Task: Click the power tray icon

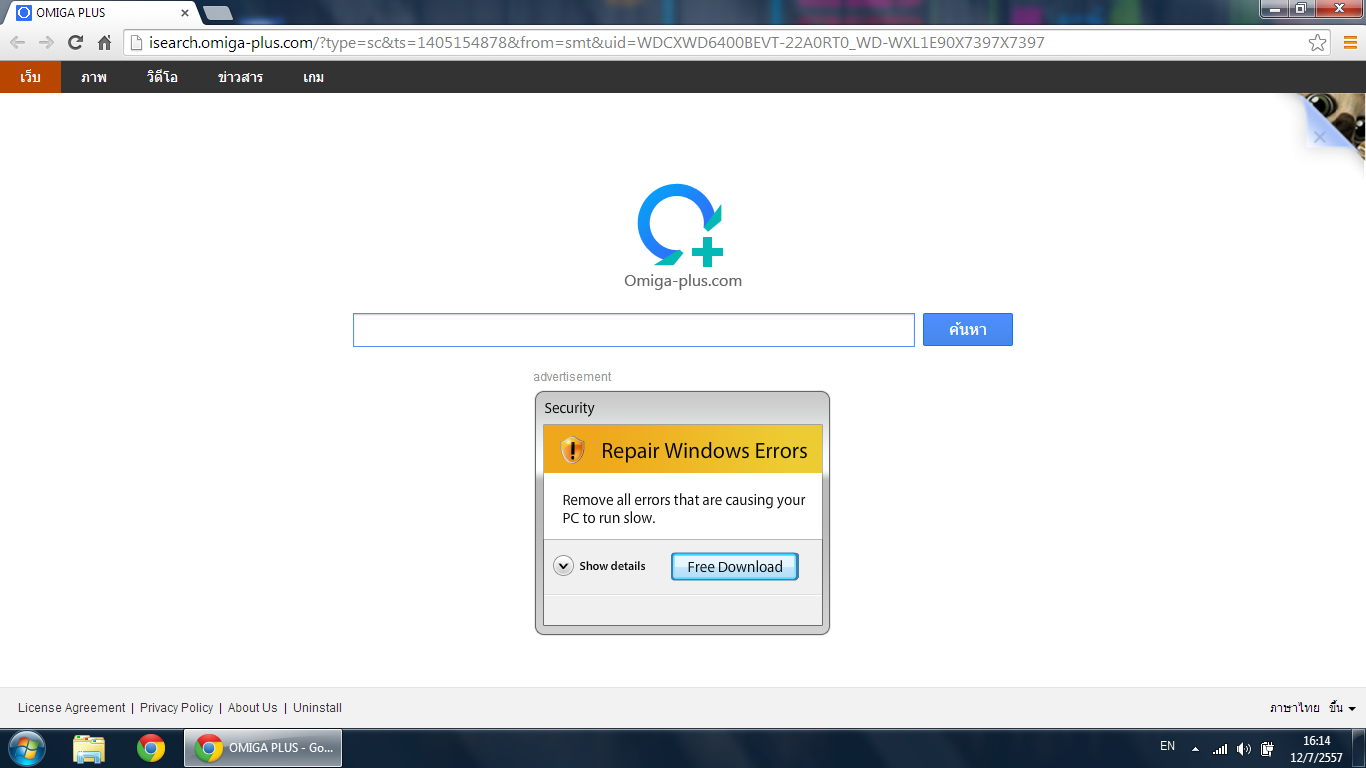Action: point(1268,749)
